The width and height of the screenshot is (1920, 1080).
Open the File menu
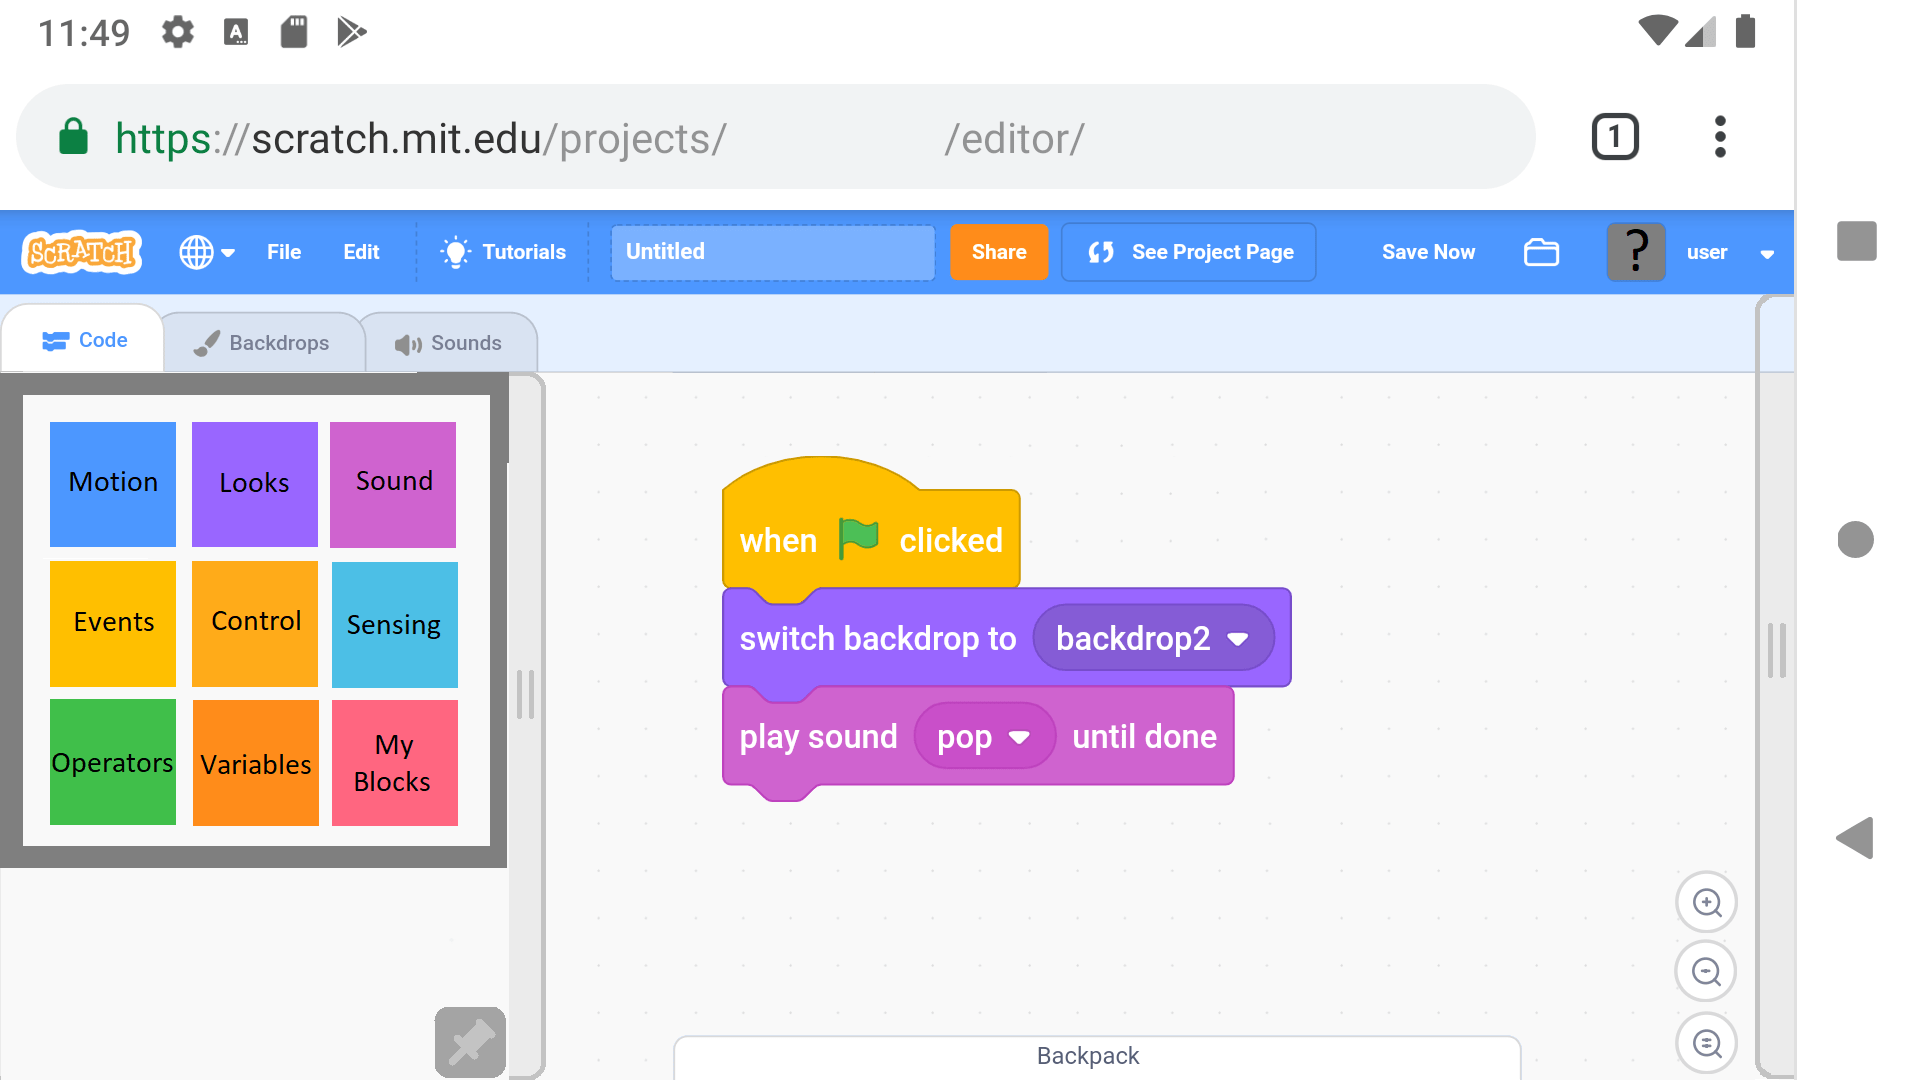click(284, 252)
